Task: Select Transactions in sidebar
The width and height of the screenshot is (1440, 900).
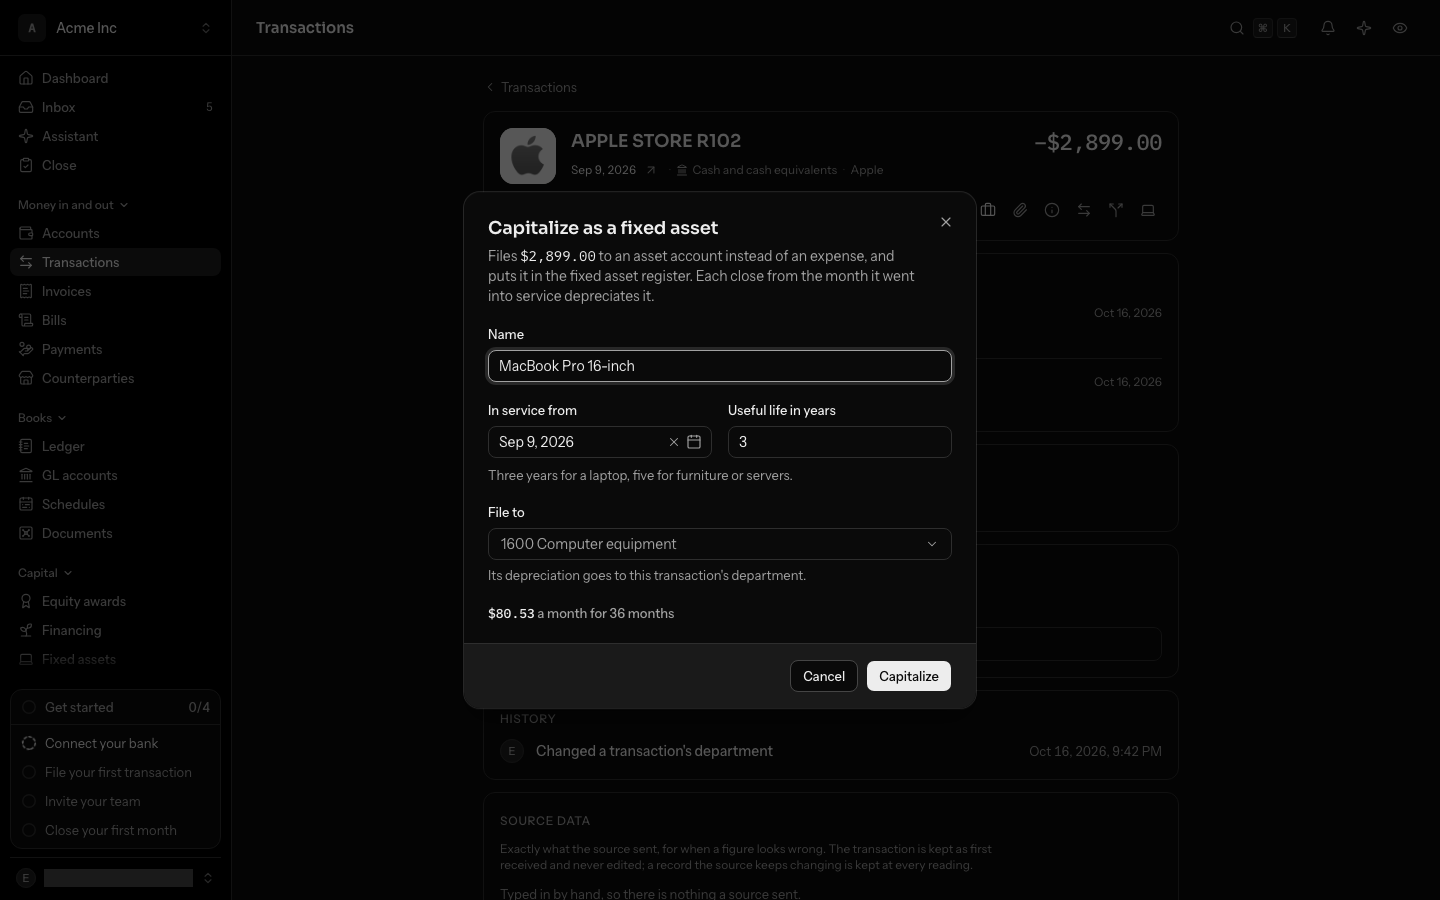Action: tap(115, 262)
